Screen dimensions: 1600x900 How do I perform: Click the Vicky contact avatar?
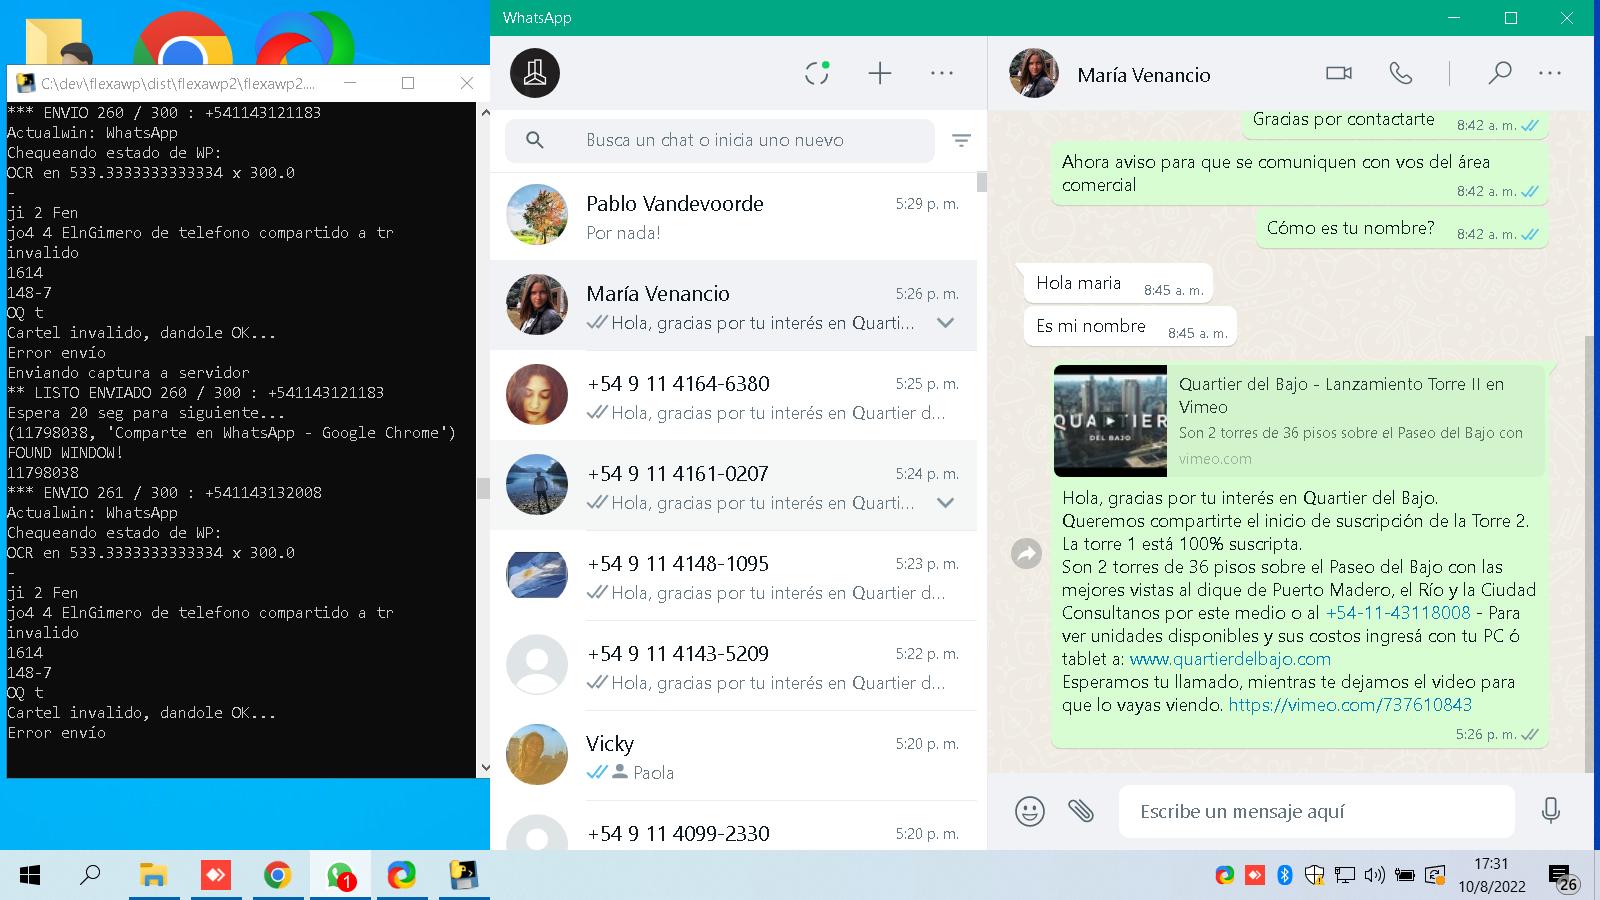pyautogui.click(x=537, y=754)
